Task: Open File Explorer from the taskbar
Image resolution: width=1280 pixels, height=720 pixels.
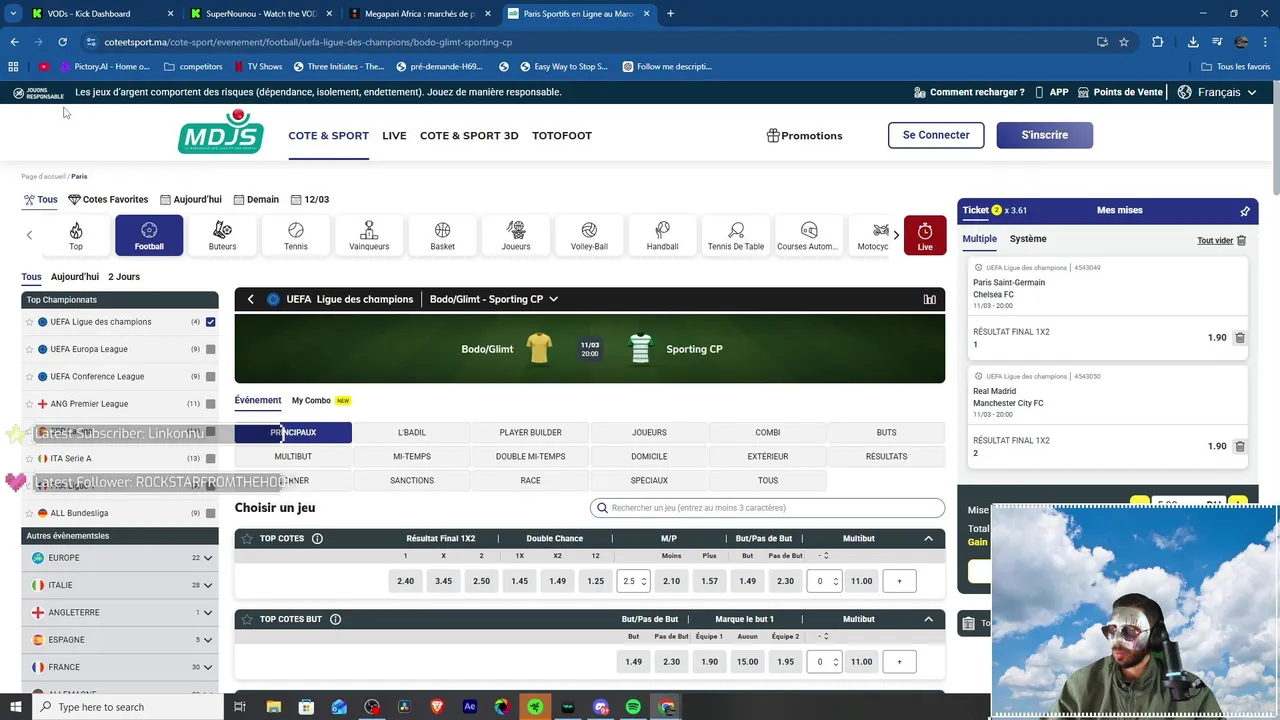Action: (x=273, y=707)
